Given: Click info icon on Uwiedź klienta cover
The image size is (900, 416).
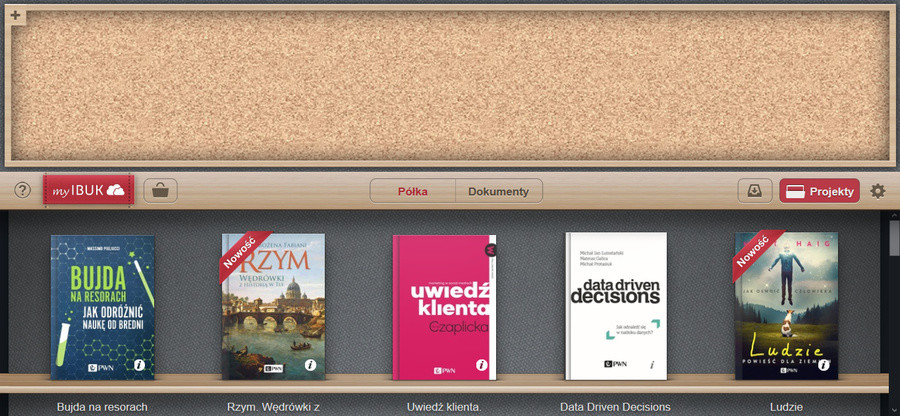Looking at the screenshot, I should pyautogui.click(x=482, y=366).
